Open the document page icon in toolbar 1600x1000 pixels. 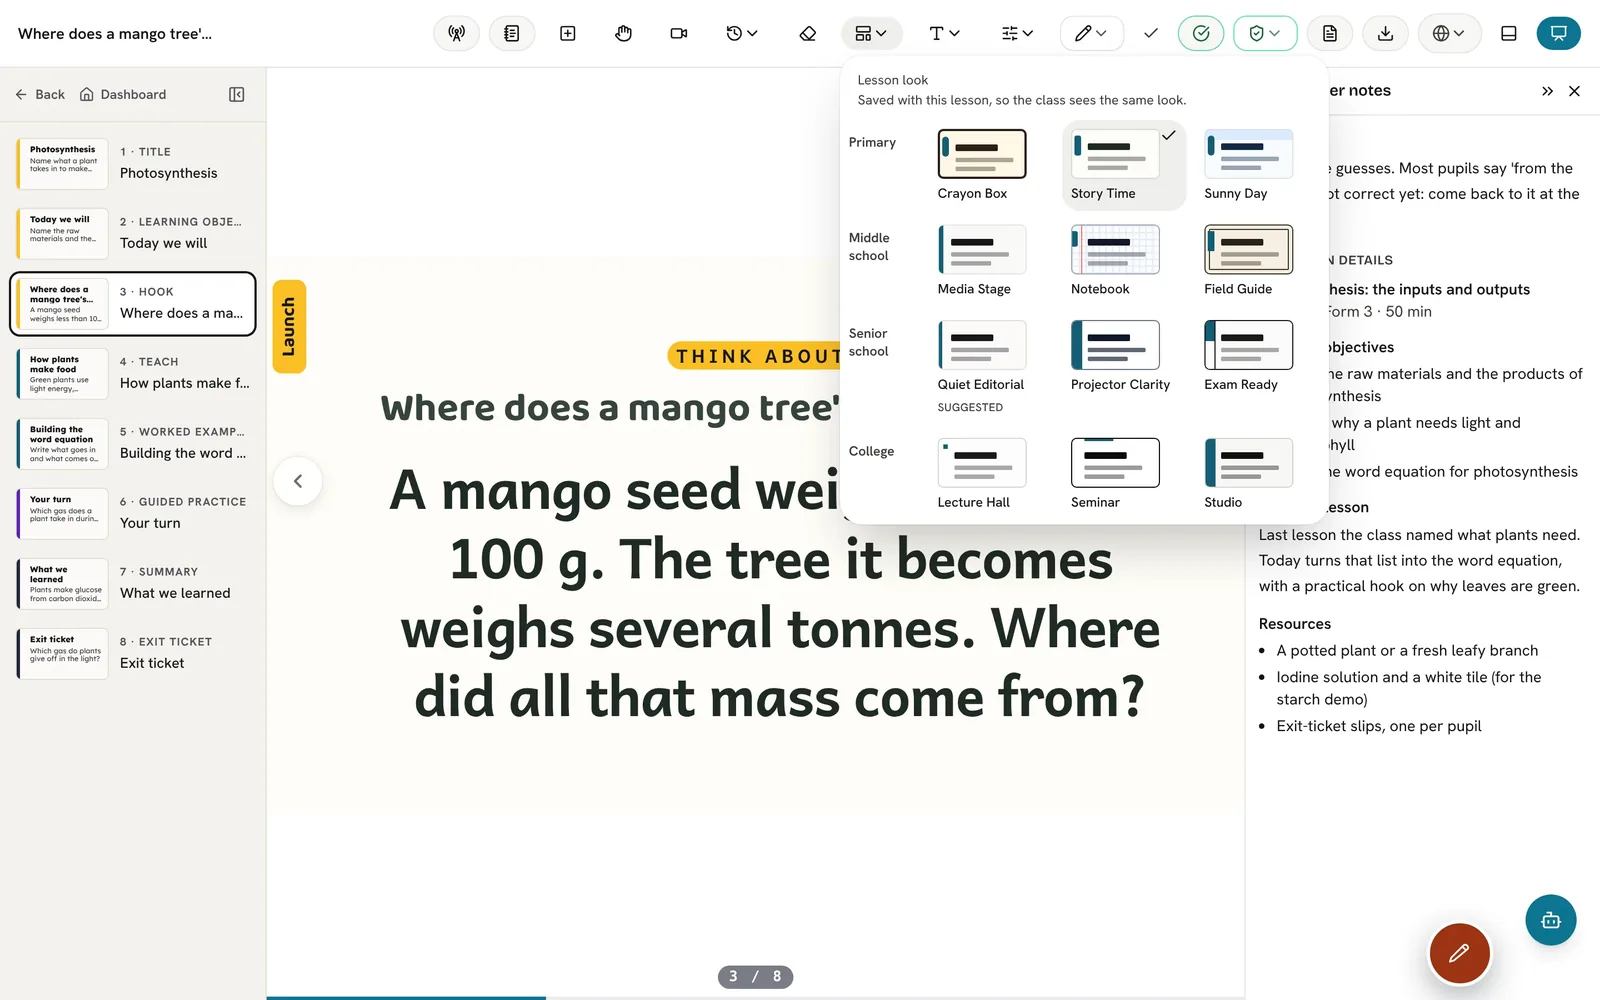point(1330,33)
